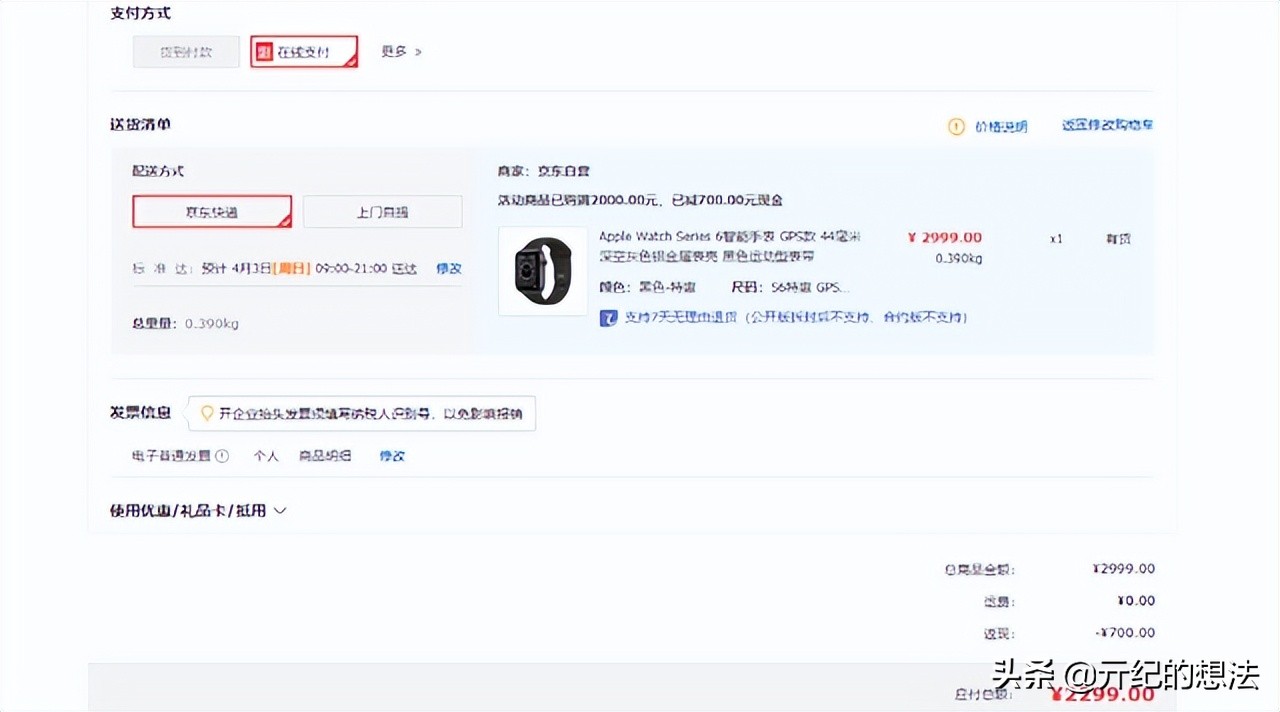Expand 更多 payment methods
1280x712 pixels.
pyautogui.click(x=401, y=51)
